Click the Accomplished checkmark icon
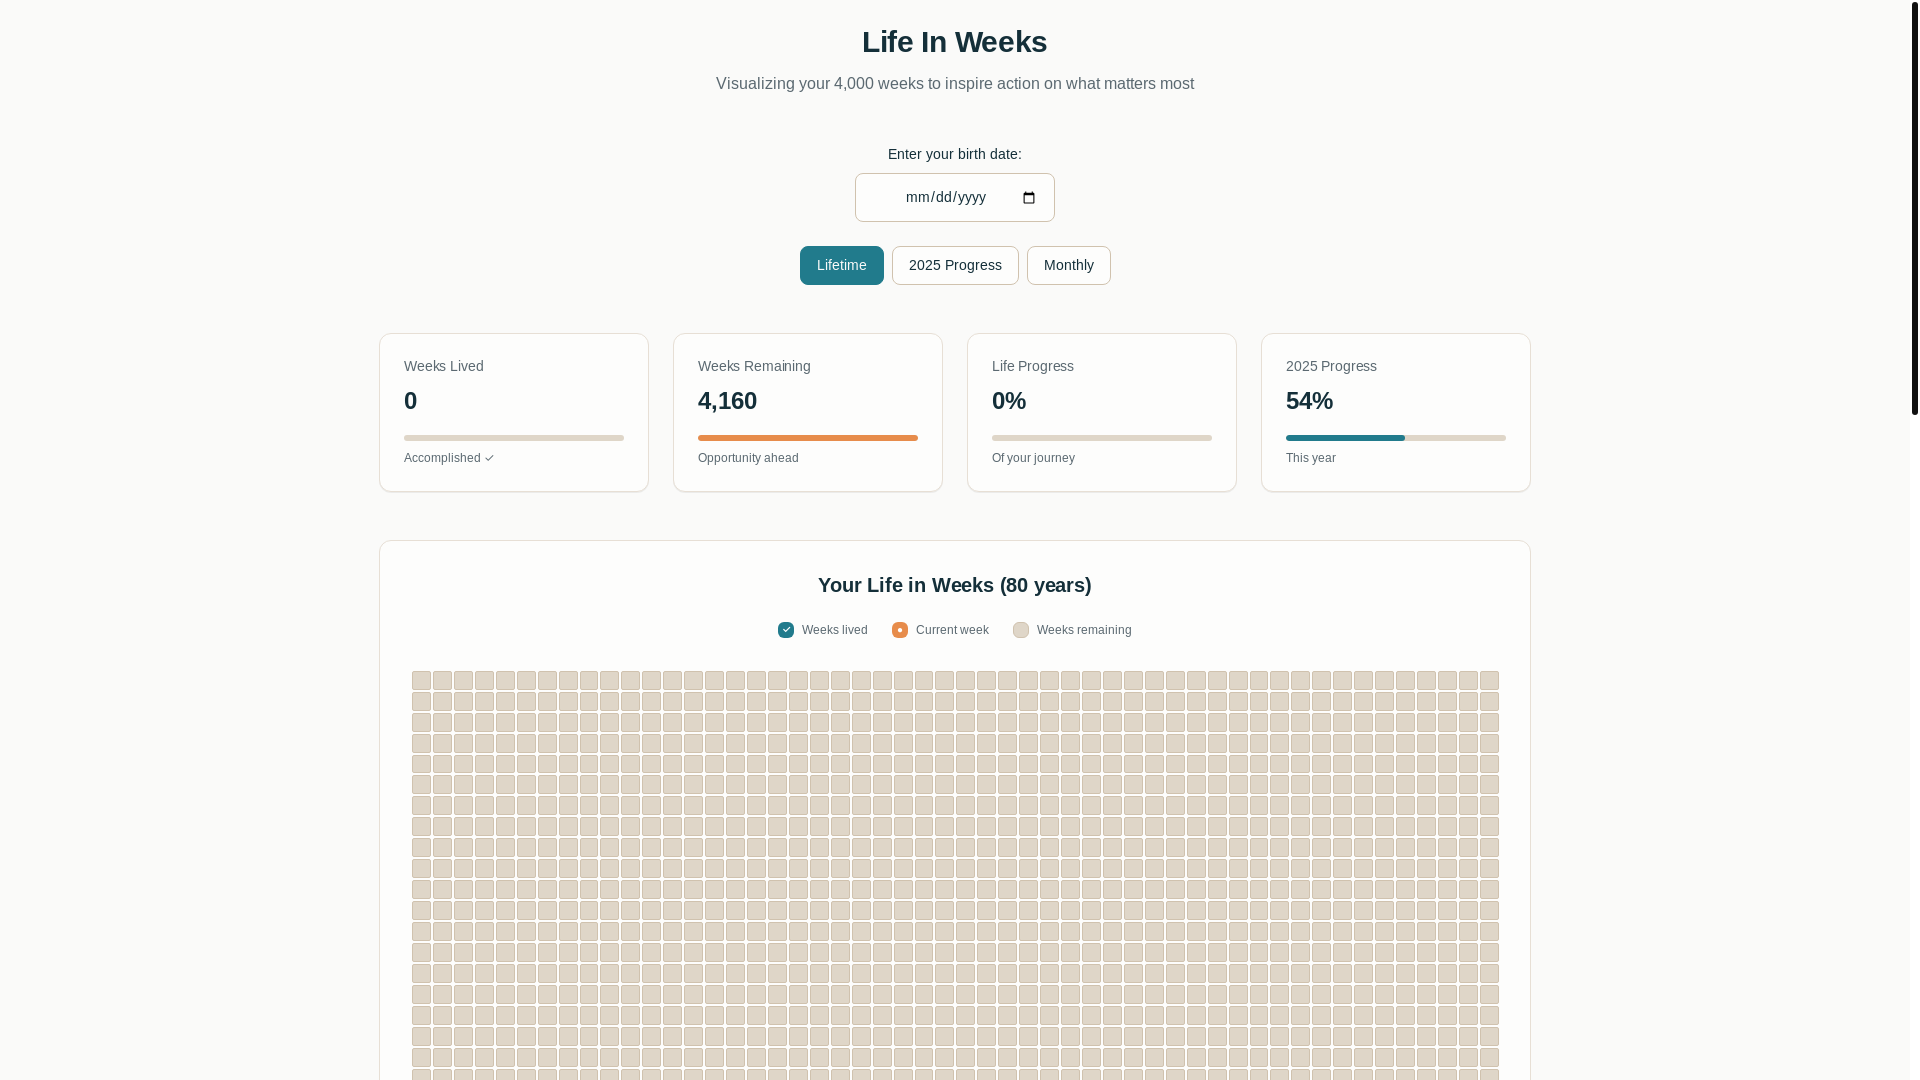1920x1080 pixels. (489, 459)
